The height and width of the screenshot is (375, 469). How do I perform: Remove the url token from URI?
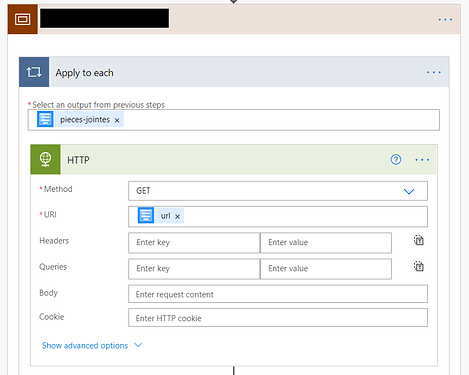[x=178, y=216]
